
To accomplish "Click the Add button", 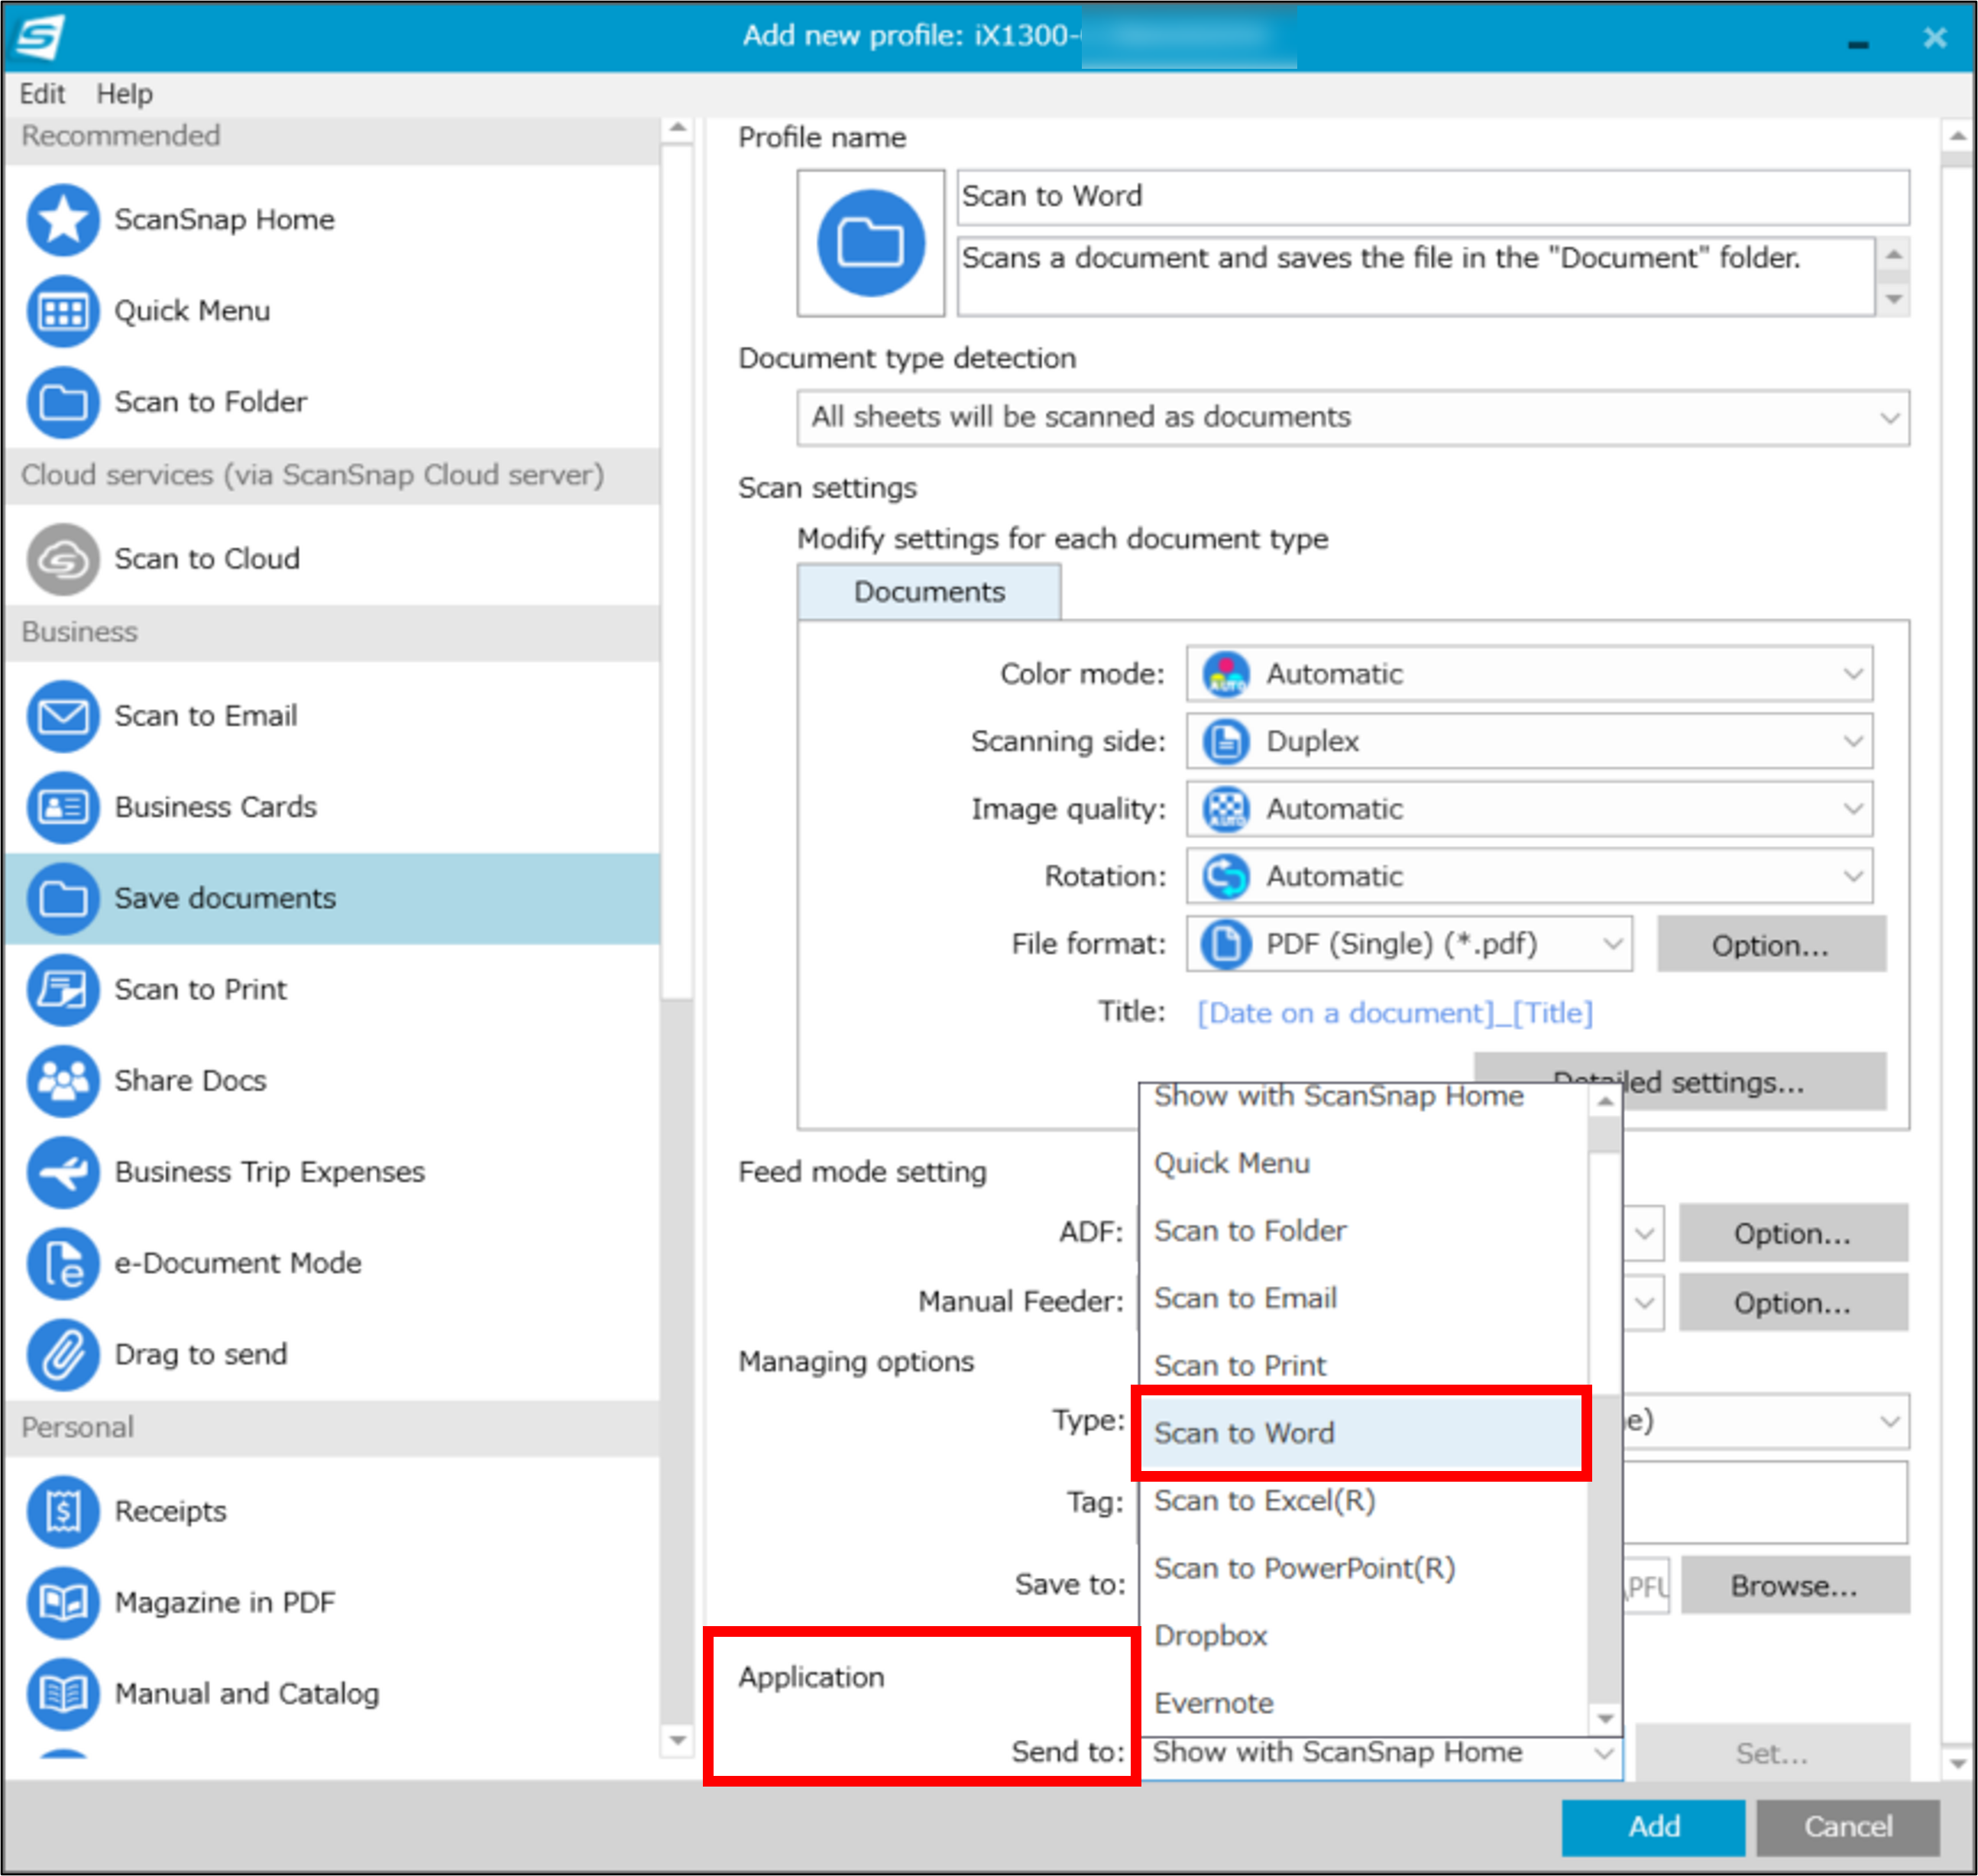I will (x=1652, y=1827).
